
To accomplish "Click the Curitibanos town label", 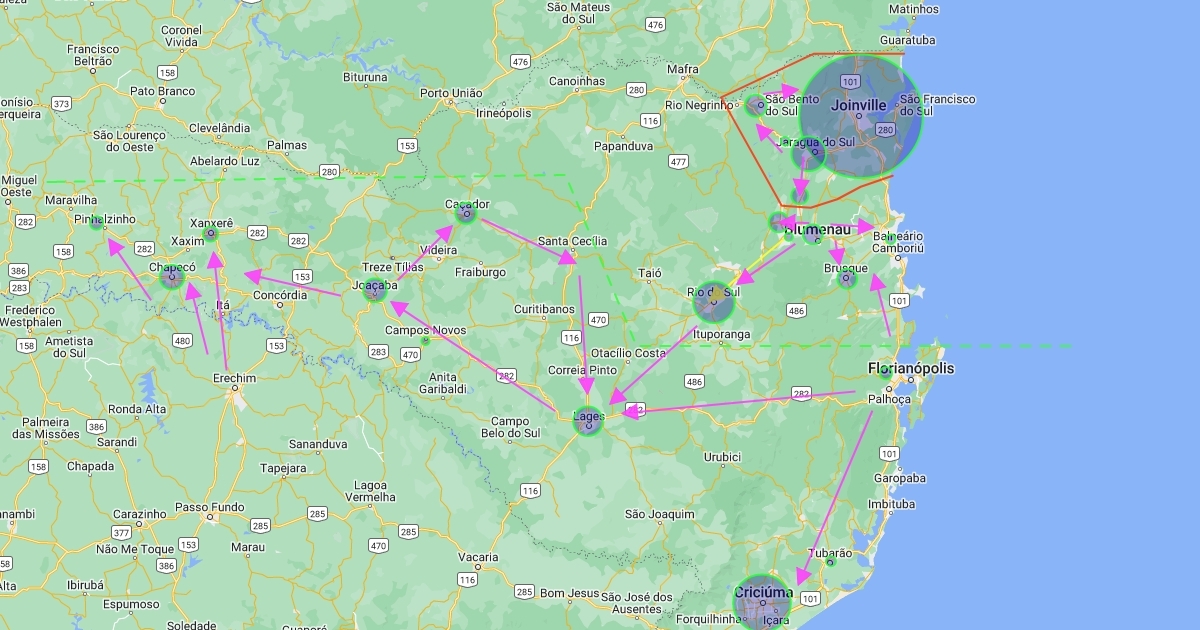I will (x=543, y=309).
